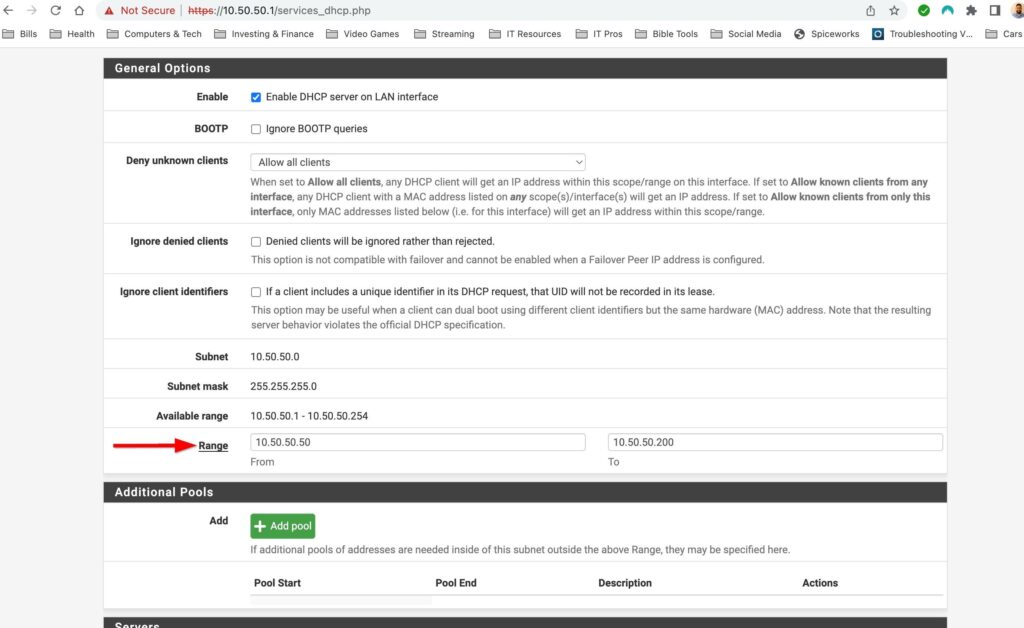Open the Video Games bookmark folder
1024x628 pixels.
(x=362, y=34)
